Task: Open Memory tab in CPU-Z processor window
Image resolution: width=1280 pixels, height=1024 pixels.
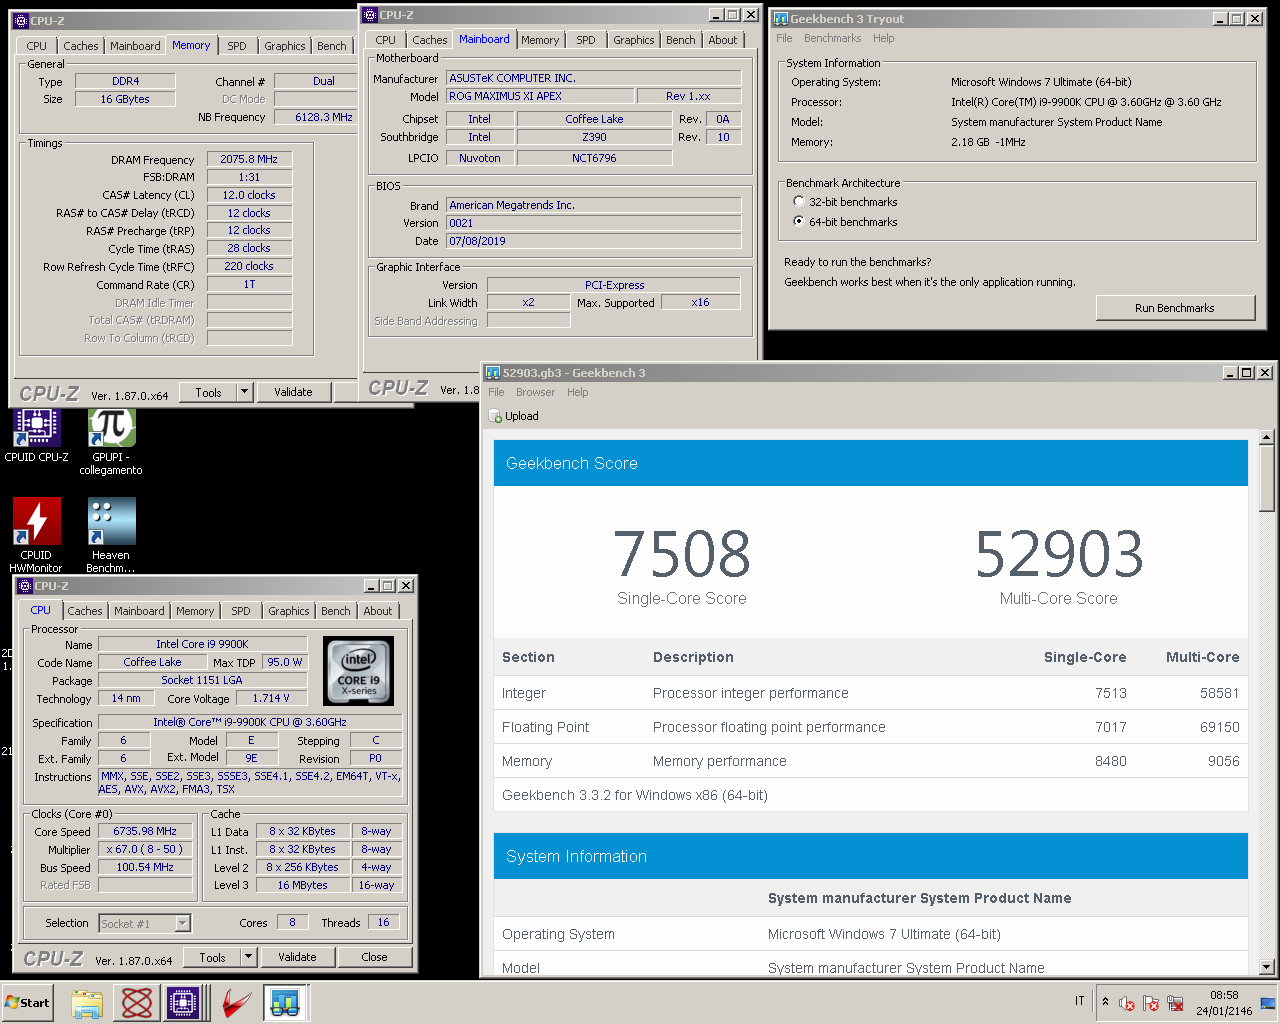Action: click(x=195, y=611)
